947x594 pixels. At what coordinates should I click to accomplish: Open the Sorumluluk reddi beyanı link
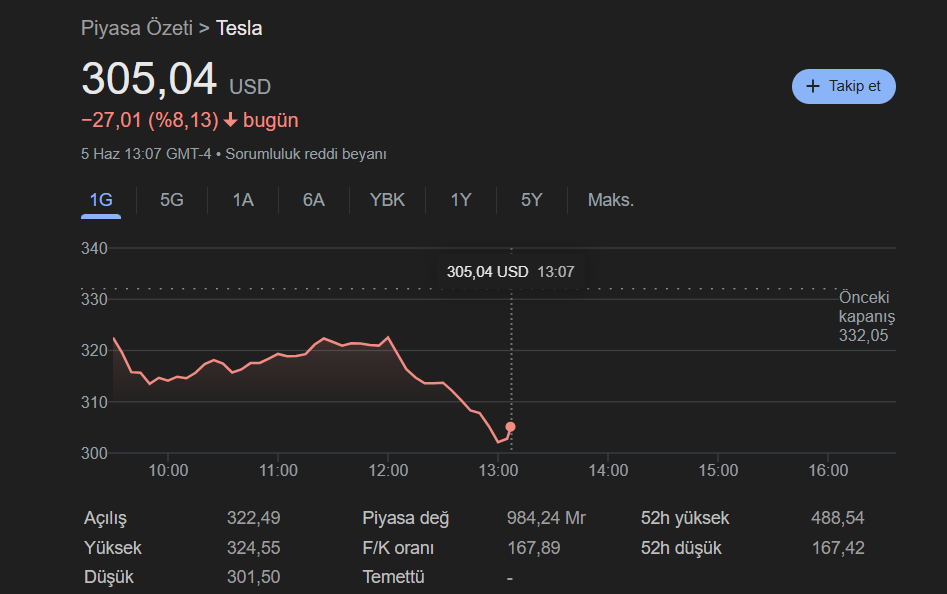tap(306, 154)
